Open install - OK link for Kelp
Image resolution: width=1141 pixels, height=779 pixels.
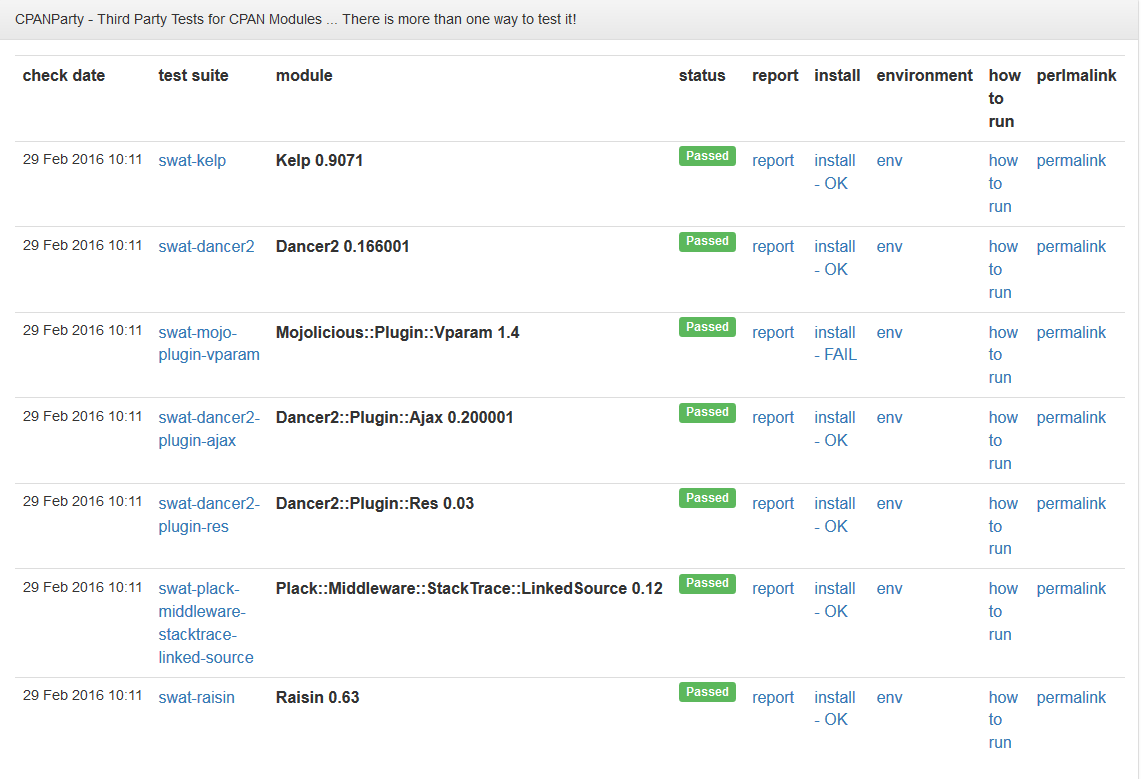tap(835, 172)
